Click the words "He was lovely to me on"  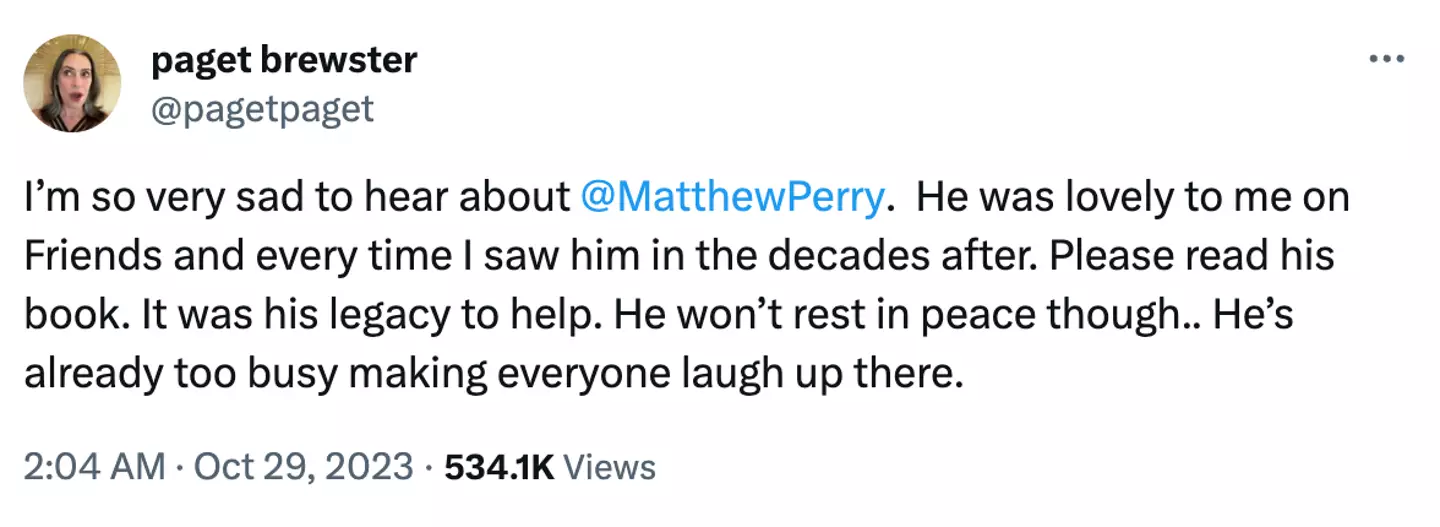click(1130, 198)
